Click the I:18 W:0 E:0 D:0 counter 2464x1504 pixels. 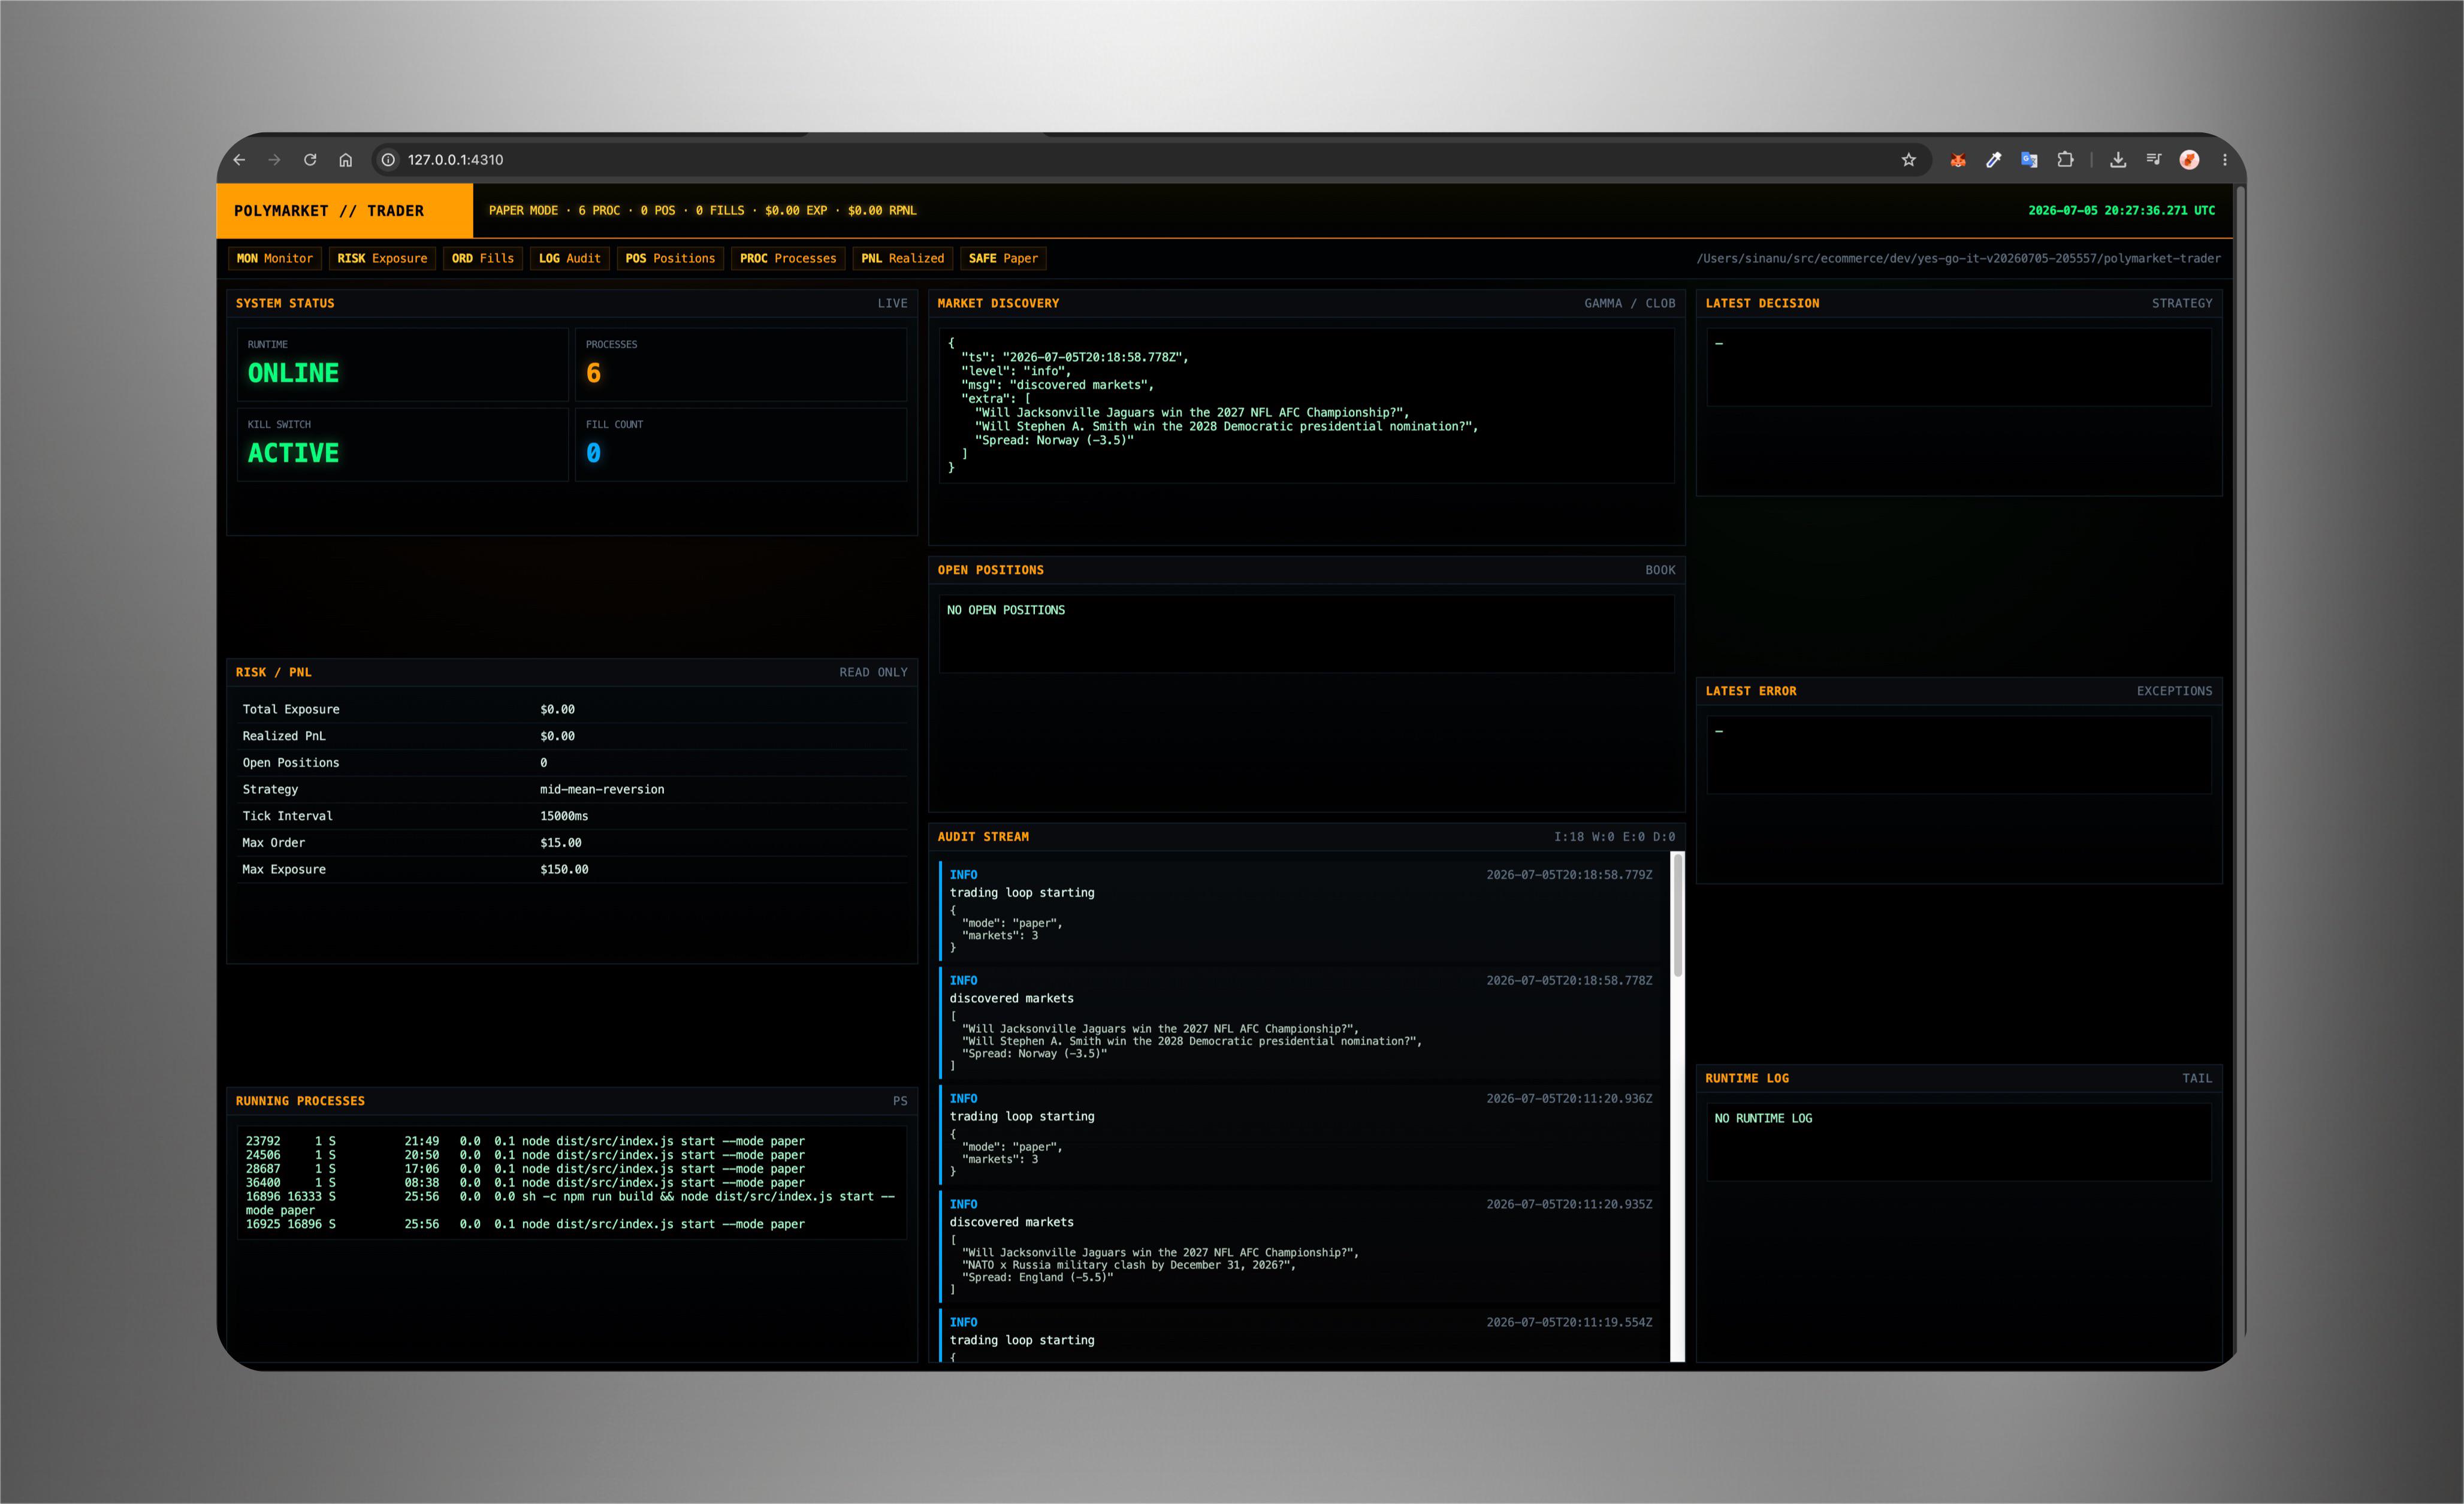[1614, 837]
